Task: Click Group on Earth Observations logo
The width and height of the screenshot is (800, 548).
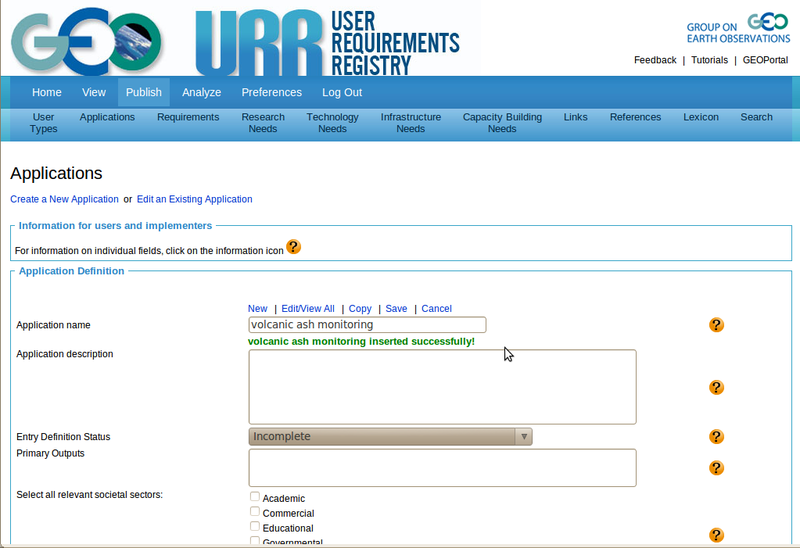Action: [x=738, y=30]
